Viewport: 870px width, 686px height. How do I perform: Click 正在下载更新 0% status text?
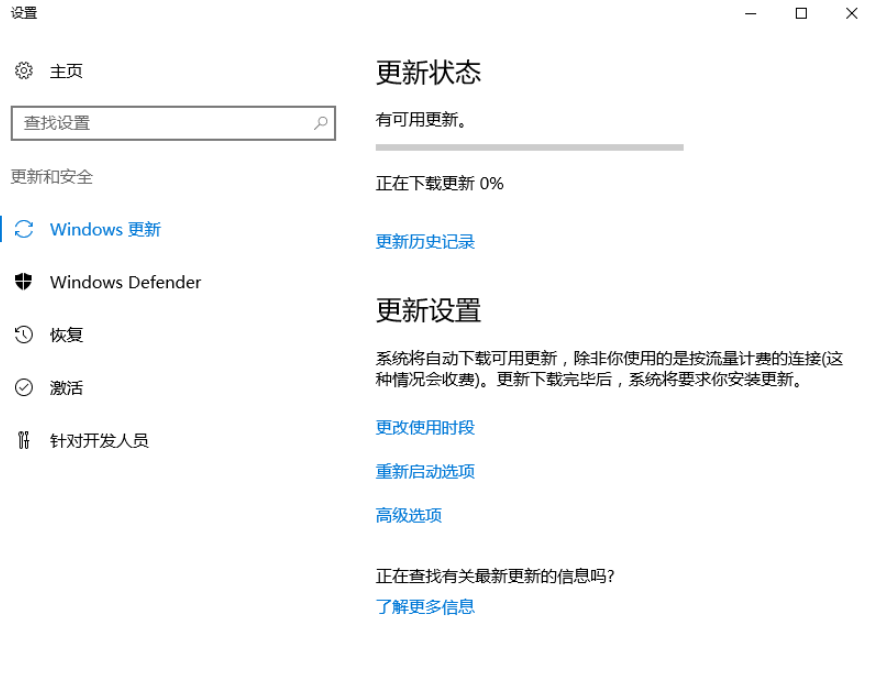click(x=439, y=183)
